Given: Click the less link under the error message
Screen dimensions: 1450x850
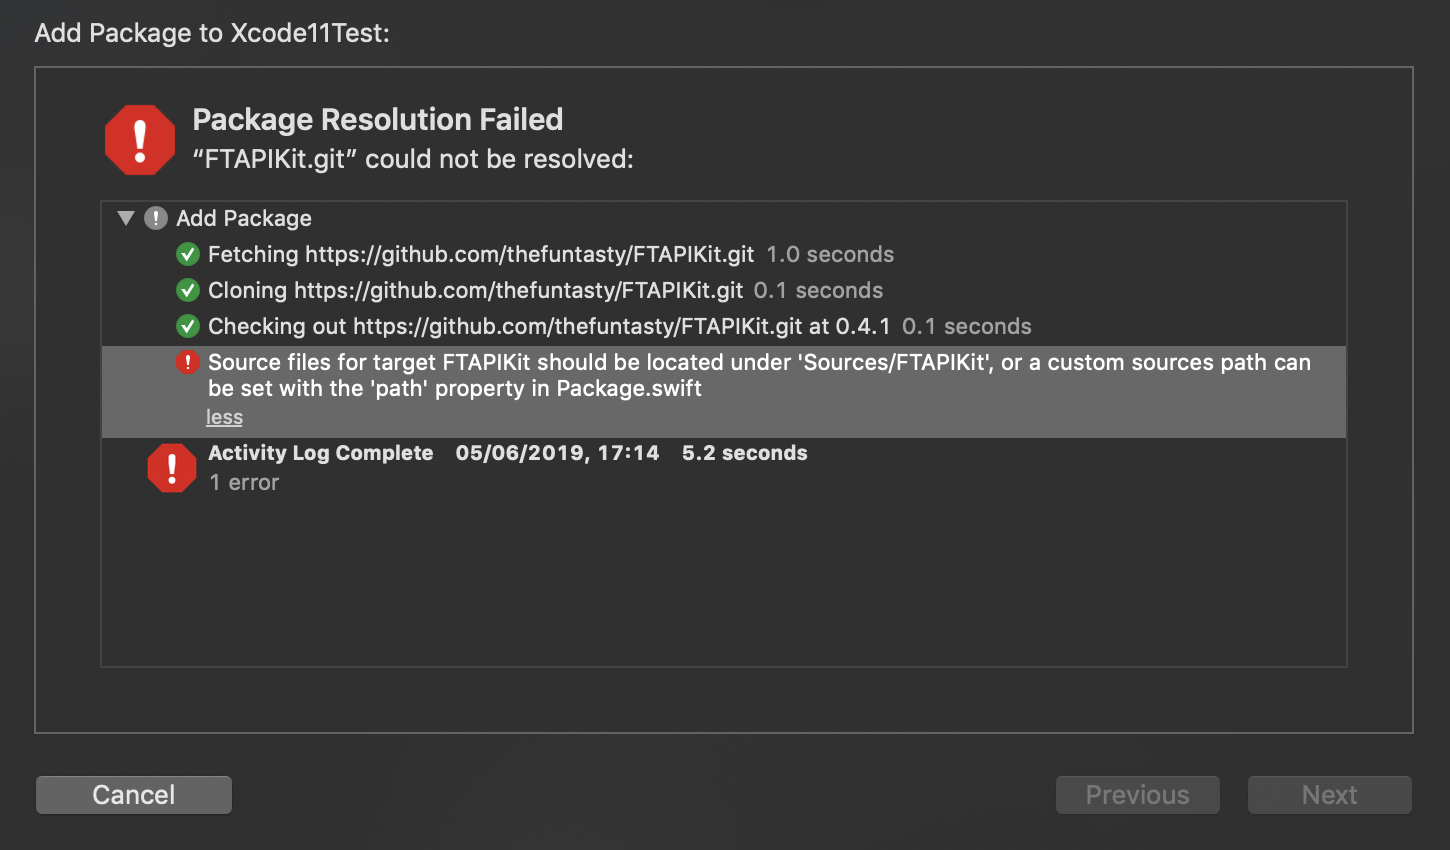Looking at the screenshot, I should [224, 417].
